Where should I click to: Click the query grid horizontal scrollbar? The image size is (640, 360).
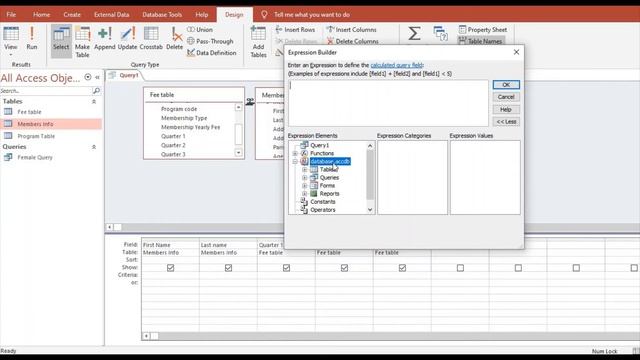click(x=392, y=336)
